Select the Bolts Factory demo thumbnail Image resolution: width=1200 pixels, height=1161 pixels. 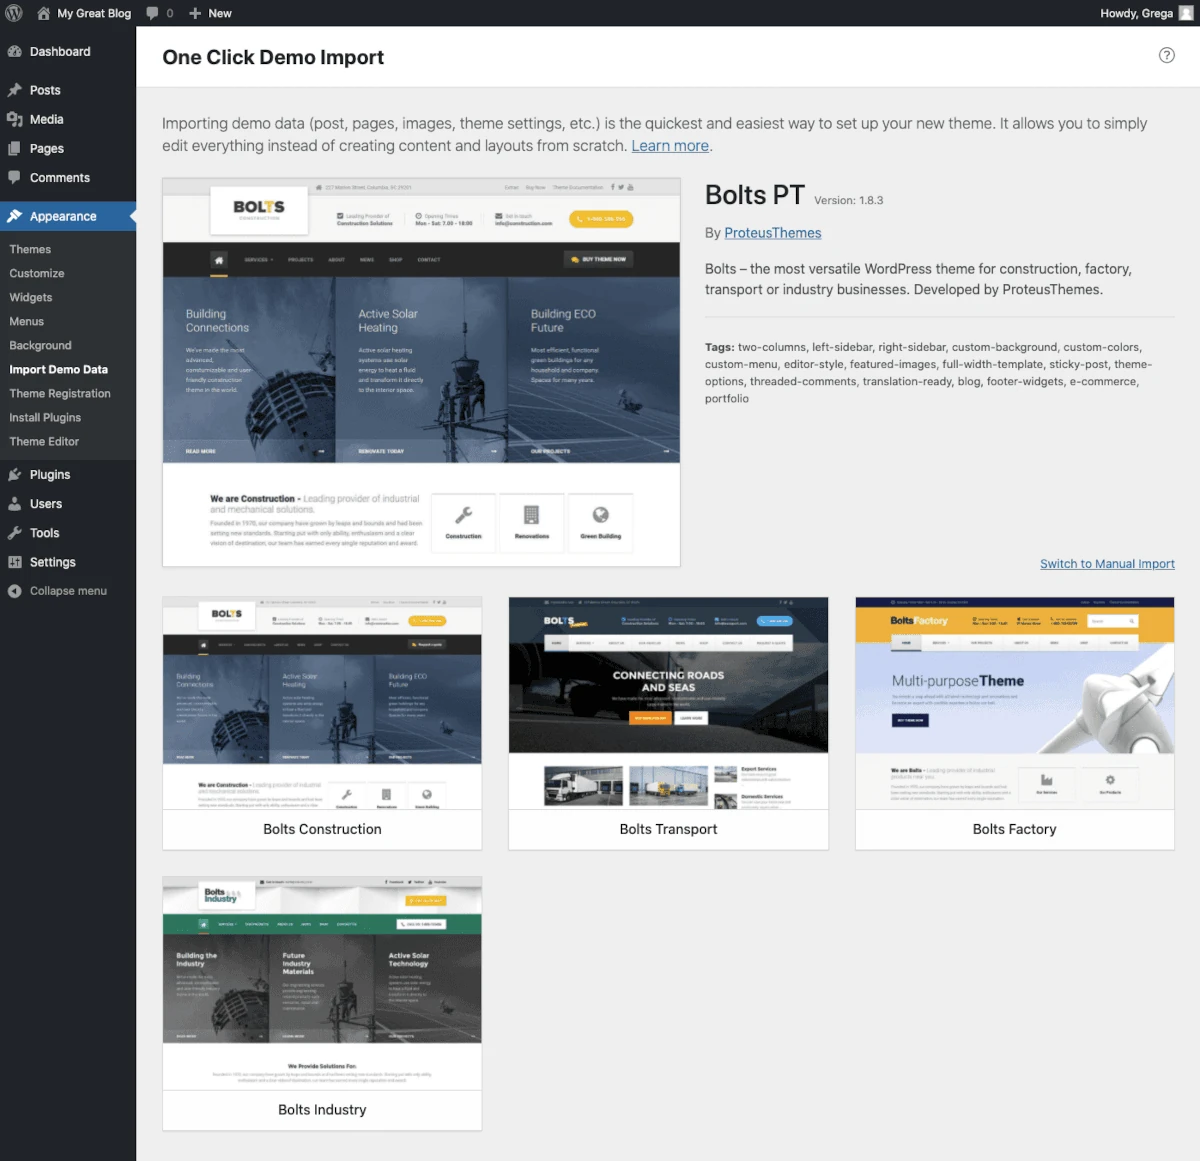1014,703
